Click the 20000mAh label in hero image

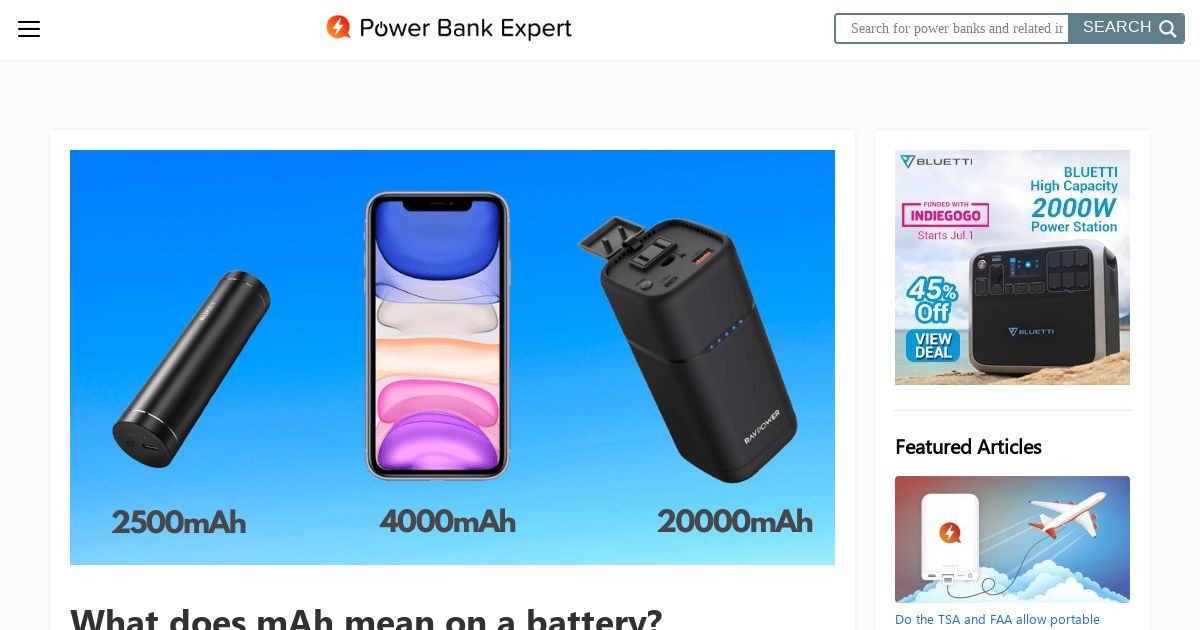734,521
